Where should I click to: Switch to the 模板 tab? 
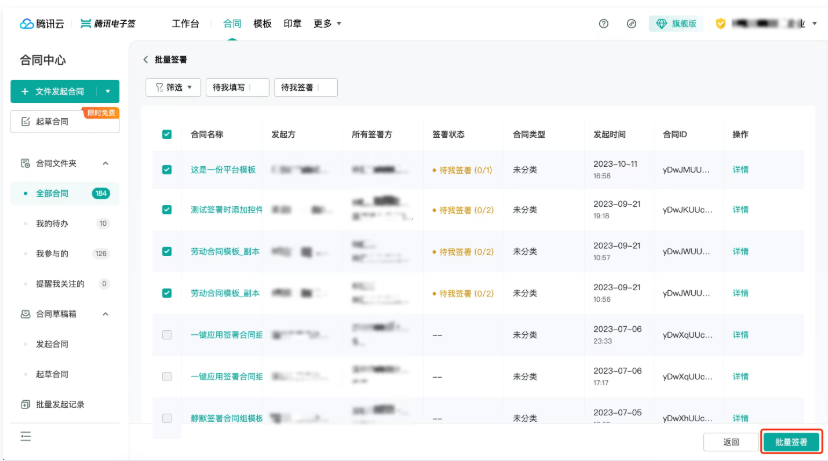pos(262,24)
